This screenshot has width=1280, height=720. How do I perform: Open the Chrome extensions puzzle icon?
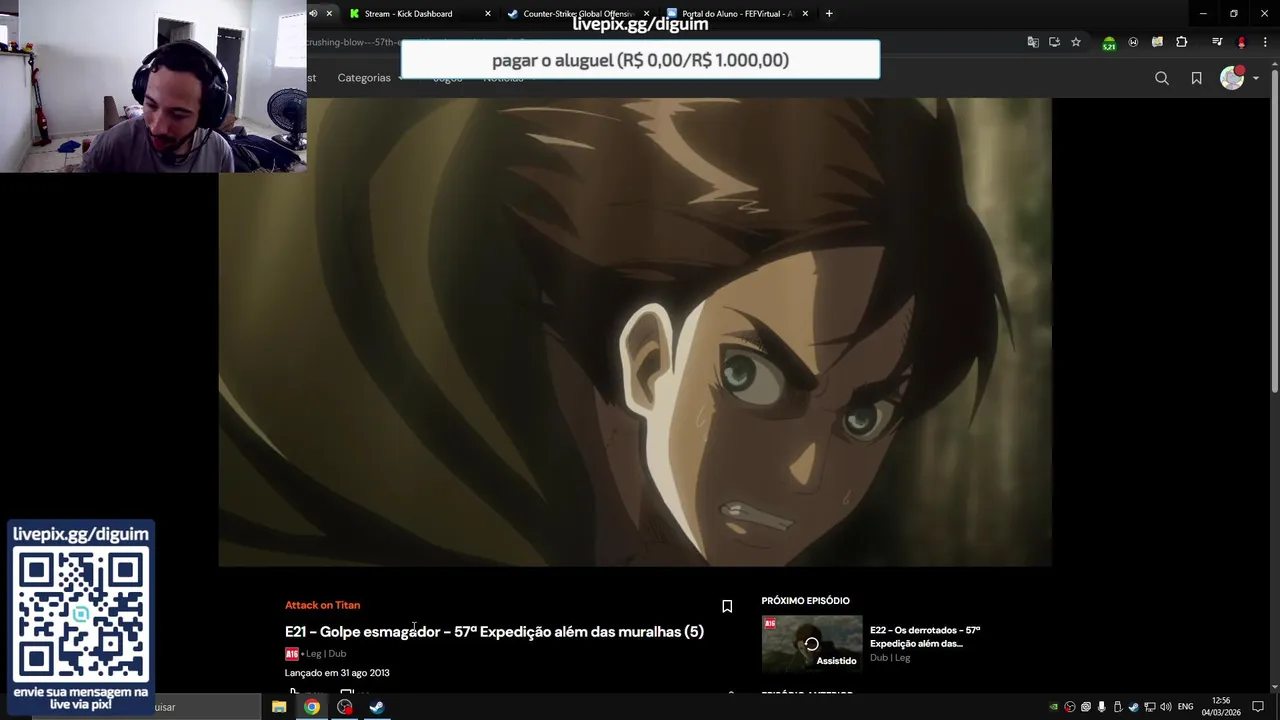click(1182, 42)
